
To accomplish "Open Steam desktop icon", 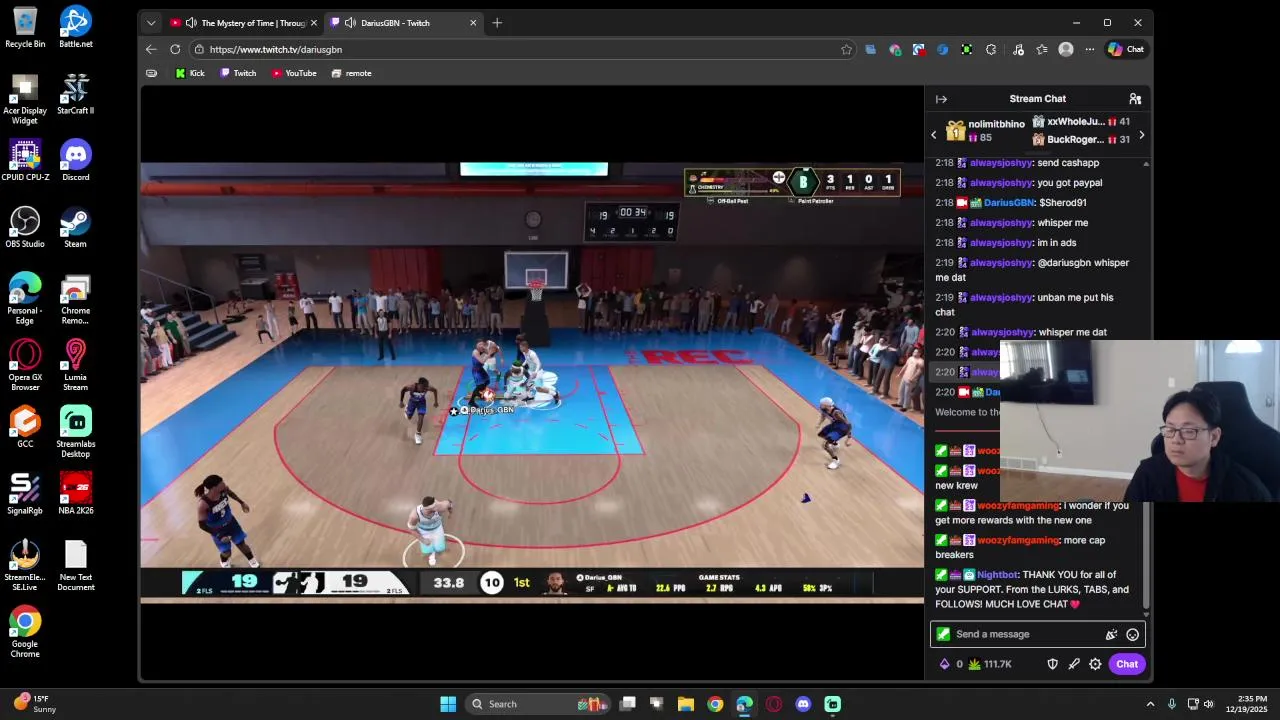I will pyautogui.click(x=75, y=227).
